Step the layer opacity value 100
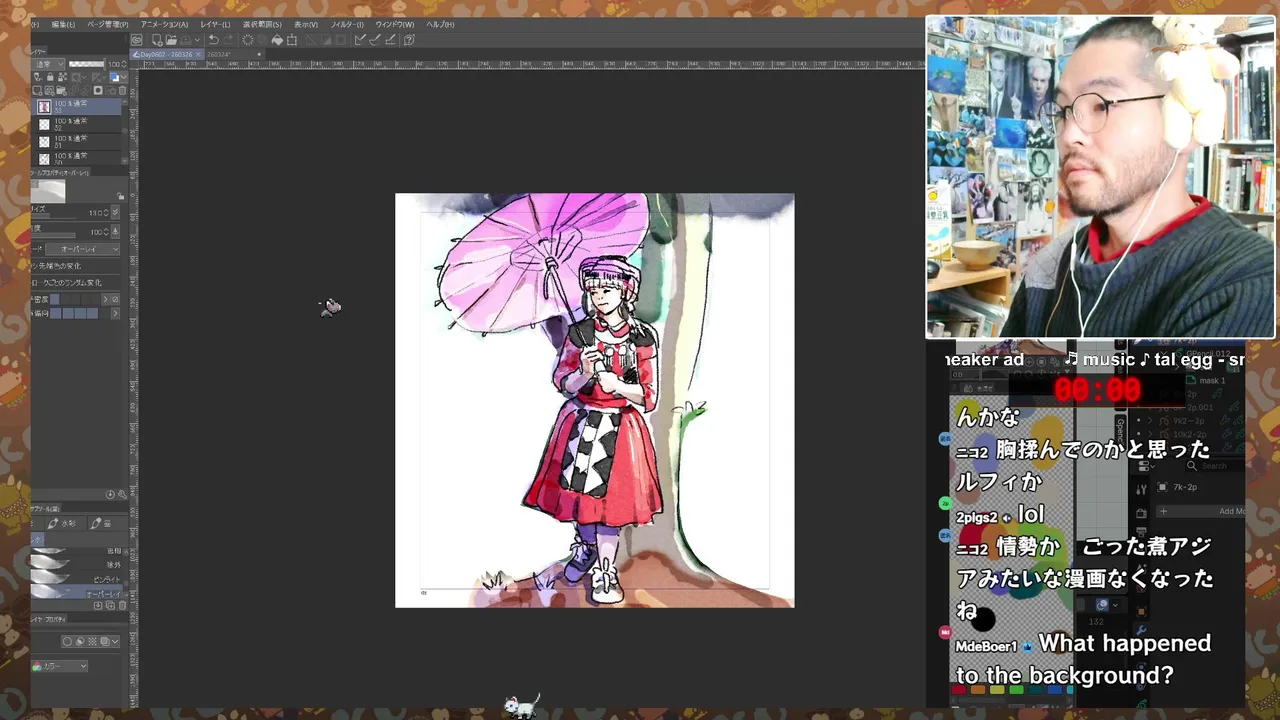 pyautogui.click(x=124, y=64)
